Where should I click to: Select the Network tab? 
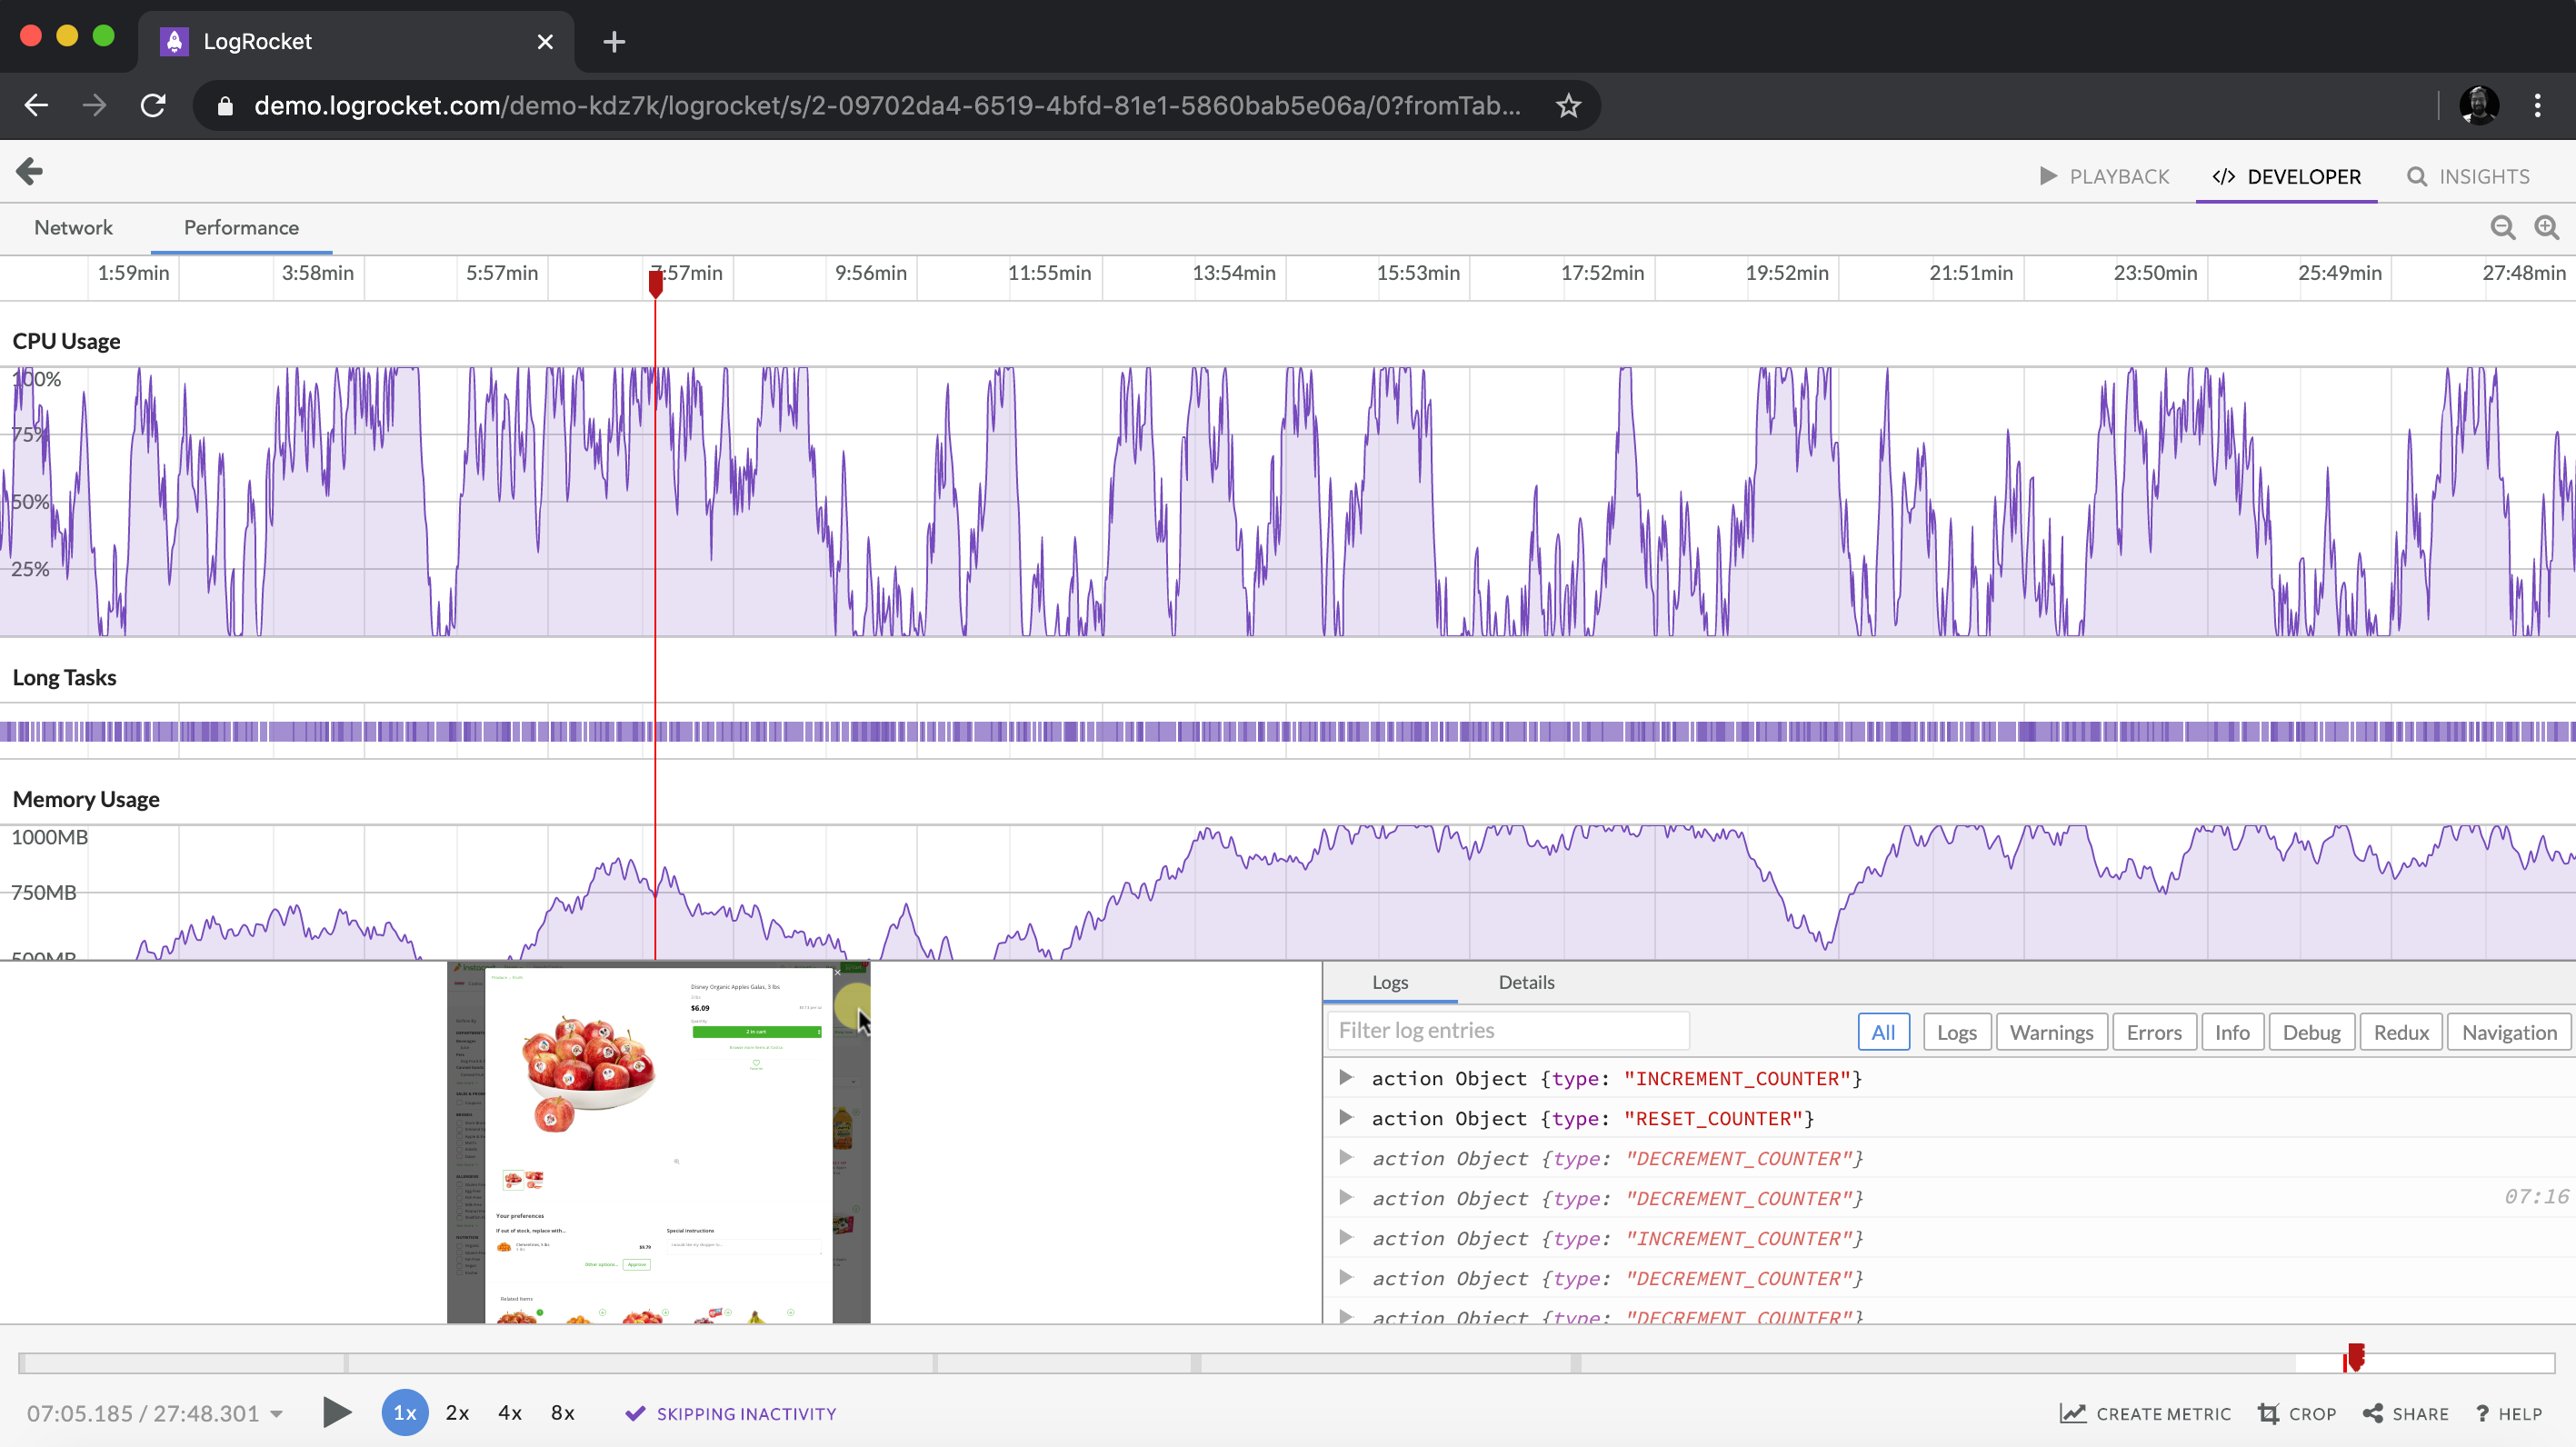click(71, 226)
